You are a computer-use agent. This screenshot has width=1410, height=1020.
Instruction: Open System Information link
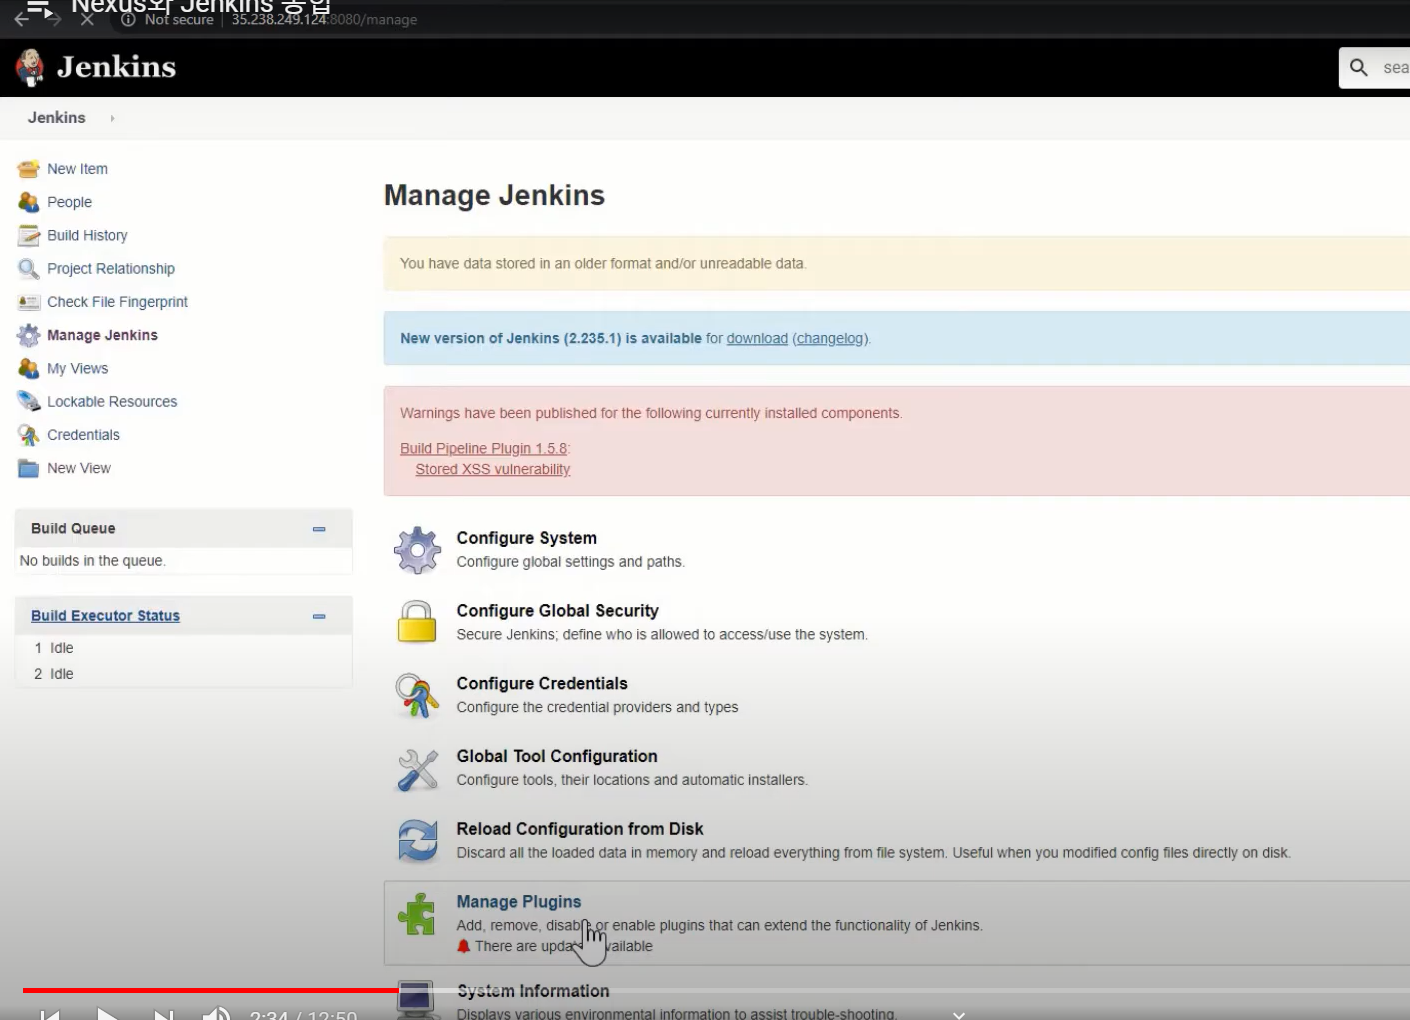(x=533, y=991)
